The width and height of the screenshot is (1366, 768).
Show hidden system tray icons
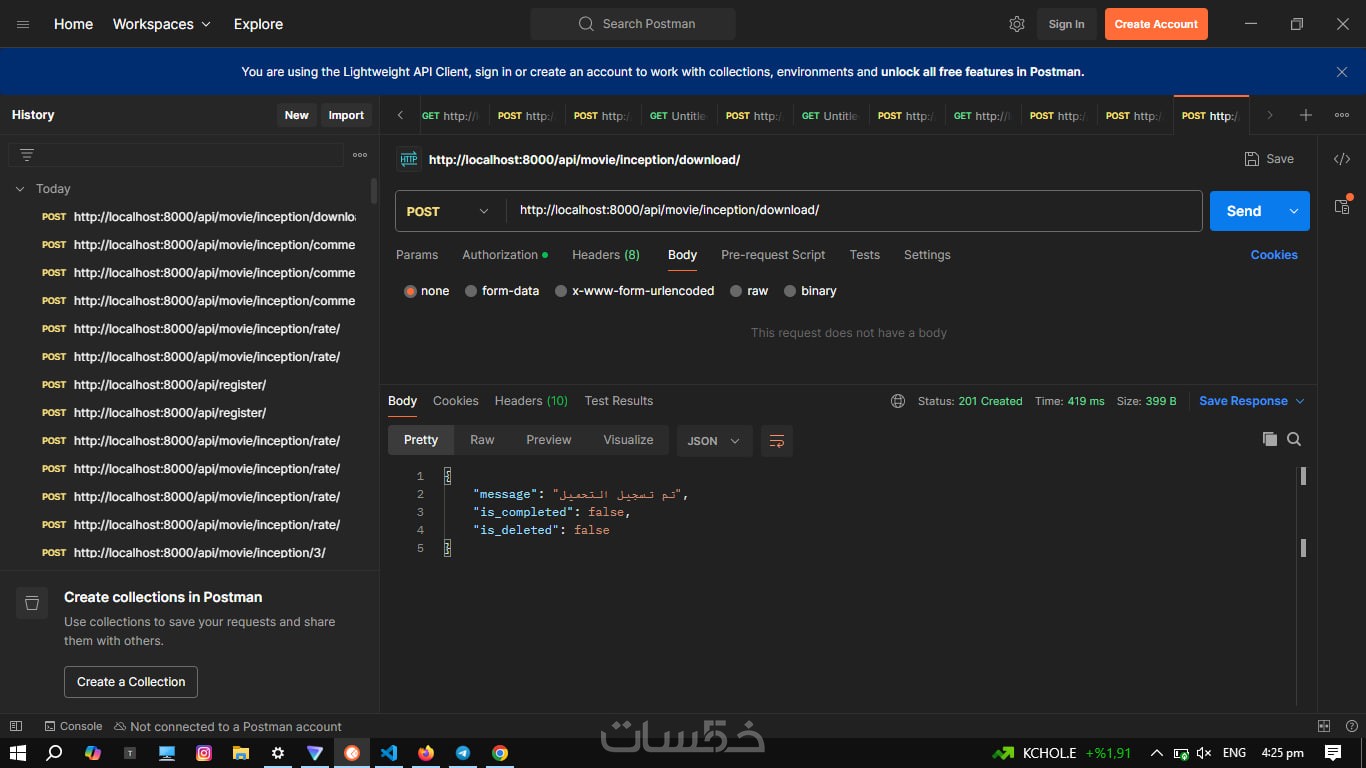[1157, 753]
